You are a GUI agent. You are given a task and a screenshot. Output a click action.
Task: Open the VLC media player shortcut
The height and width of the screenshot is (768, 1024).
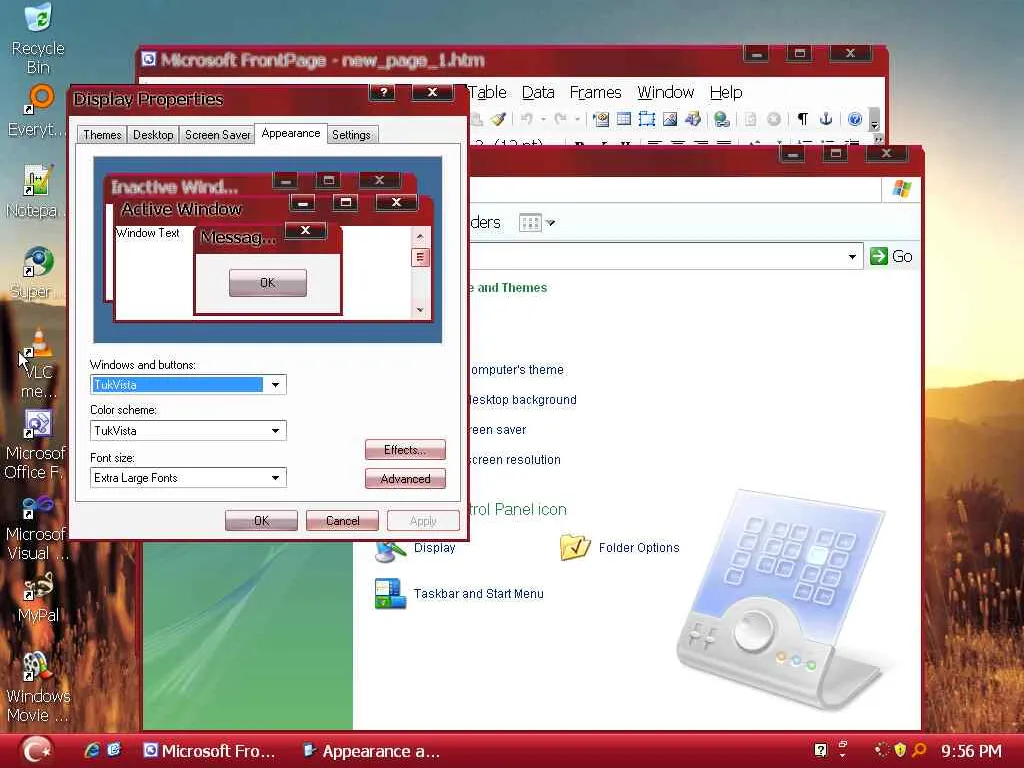(38, 362)
